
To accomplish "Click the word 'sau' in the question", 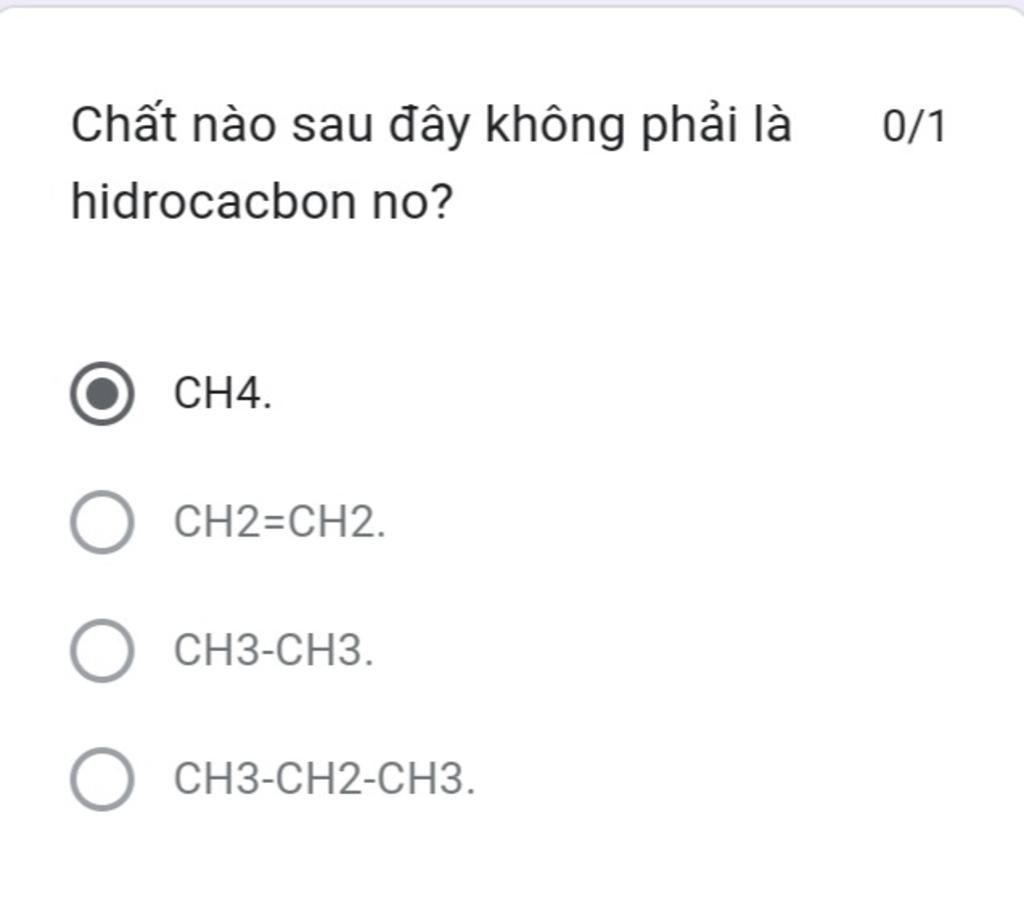I will [332, 128].
